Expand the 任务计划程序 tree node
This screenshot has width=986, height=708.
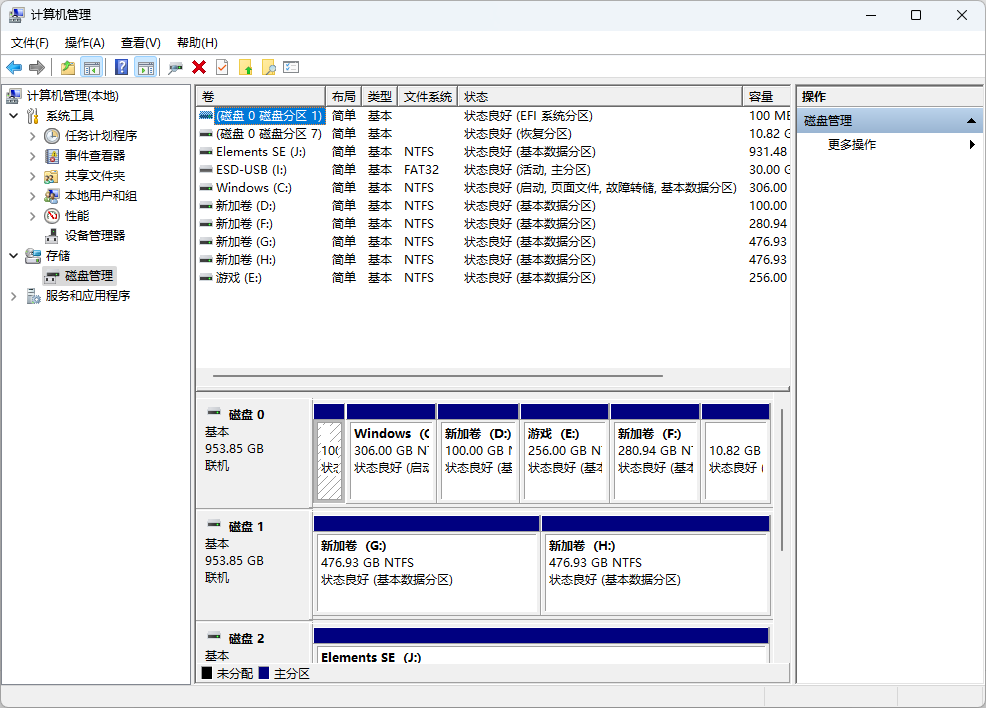(x=32, y=136)
